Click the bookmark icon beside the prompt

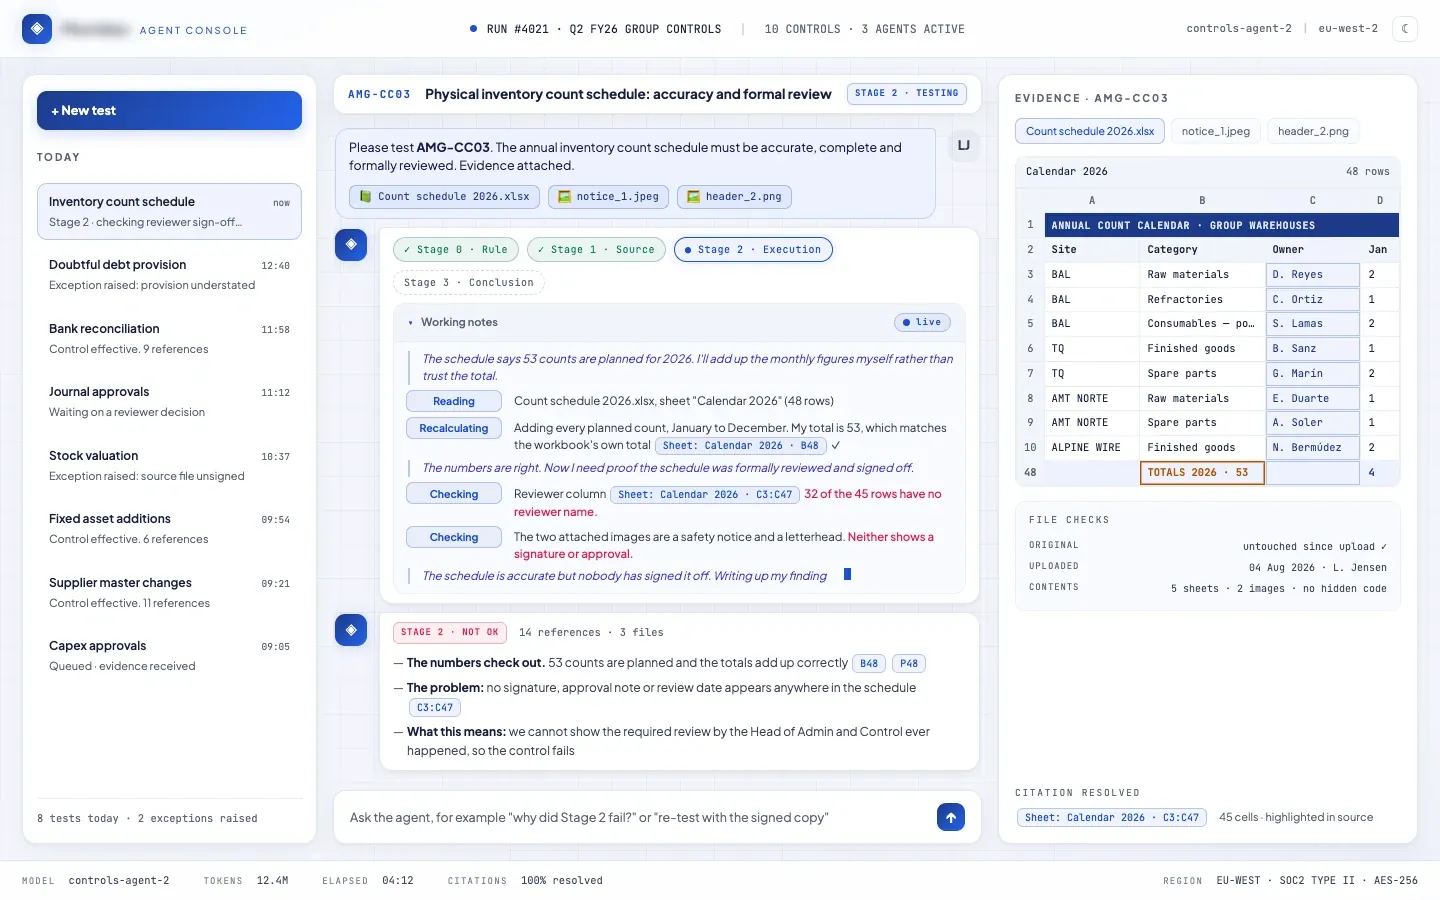click(964, 145)
